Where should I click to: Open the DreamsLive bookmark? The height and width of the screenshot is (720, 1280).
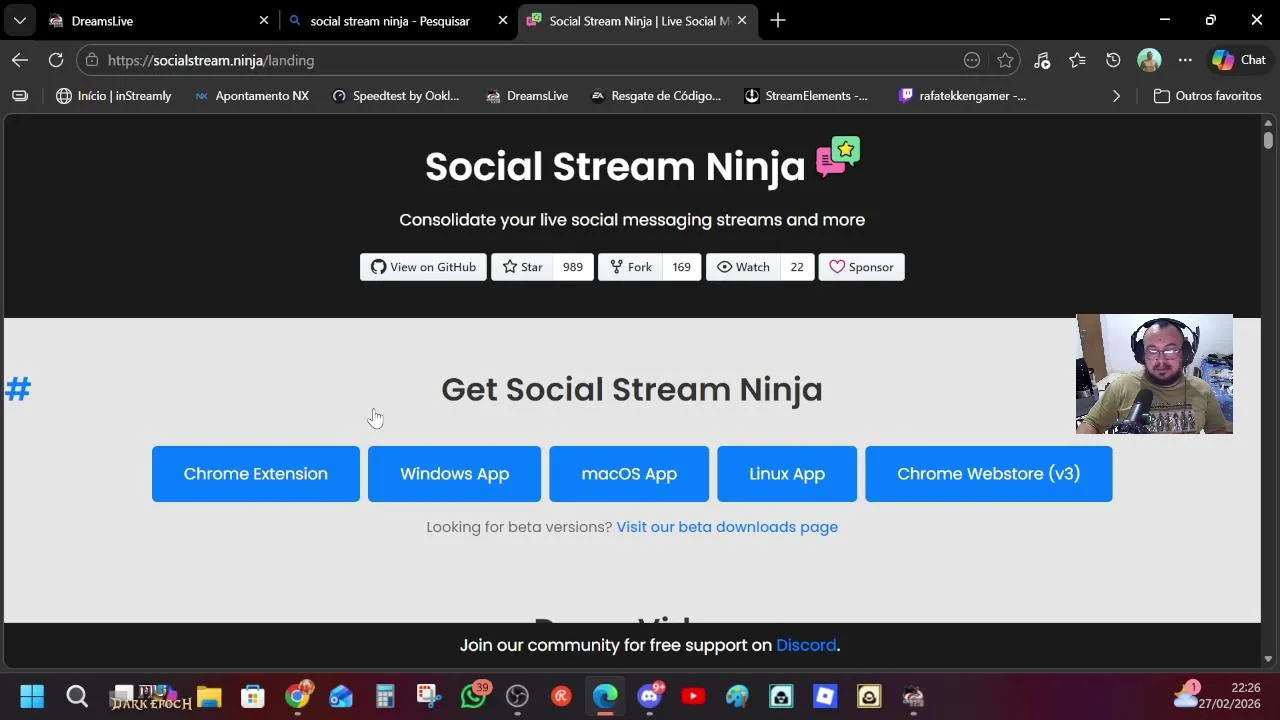click(x=527, y=96)
